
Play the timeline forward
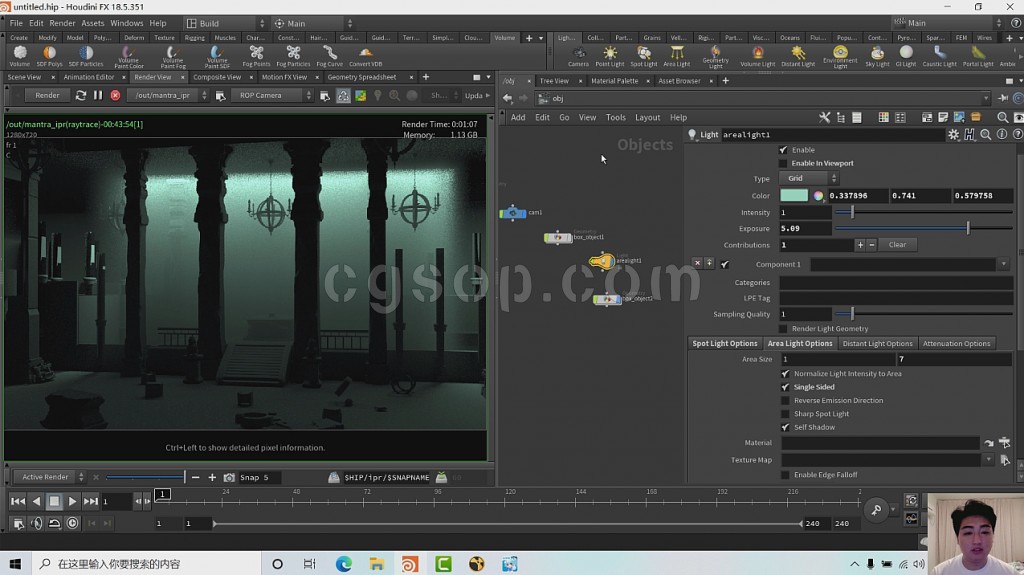pos(72,502)
